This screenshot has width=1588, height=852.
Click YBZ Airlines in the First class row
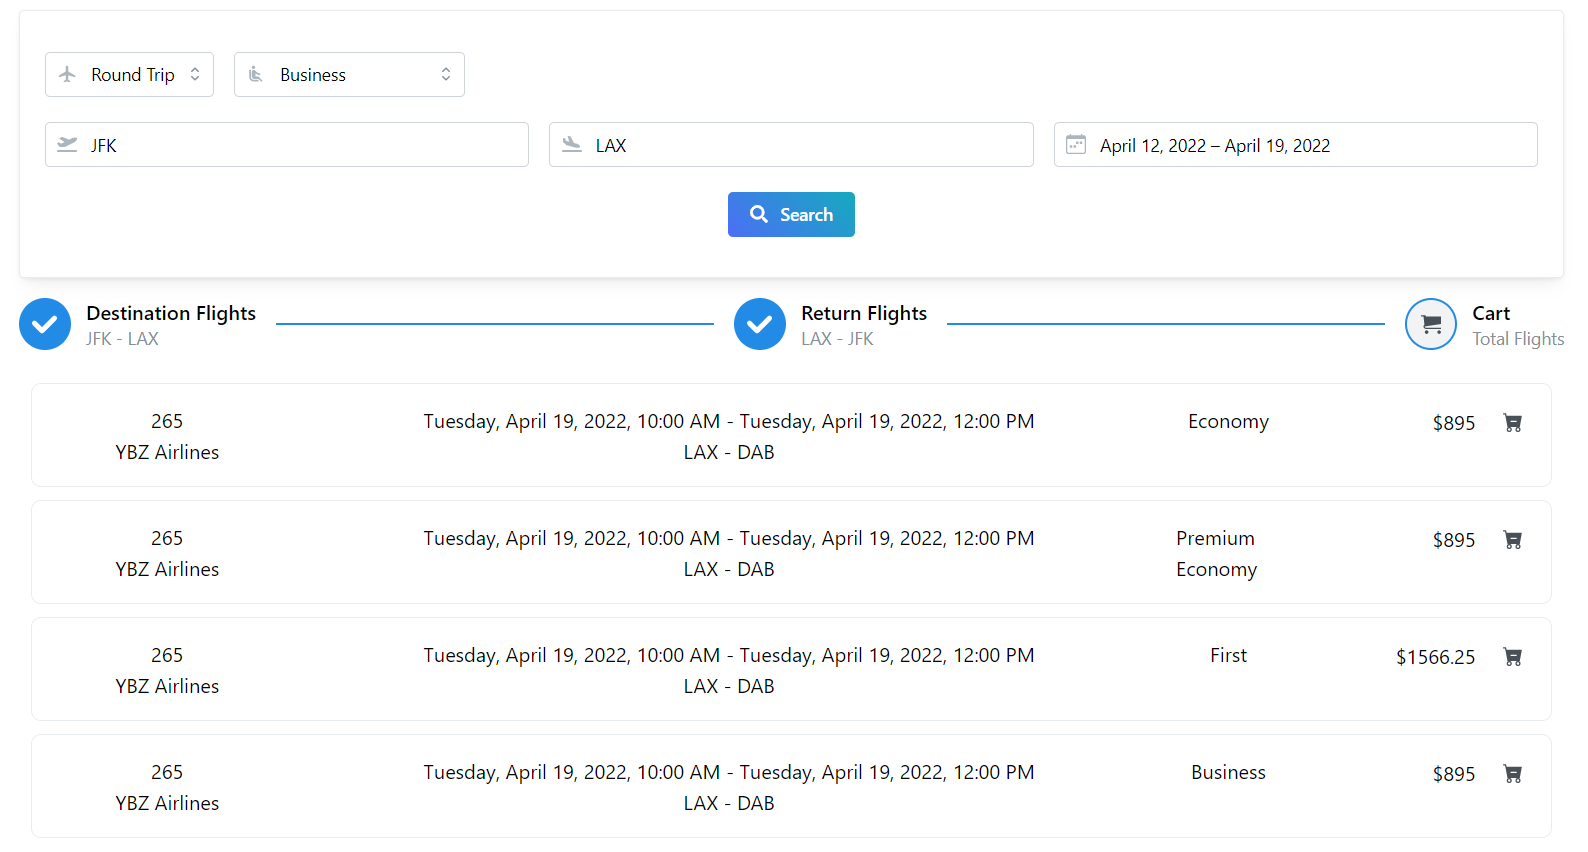(167, 686)
